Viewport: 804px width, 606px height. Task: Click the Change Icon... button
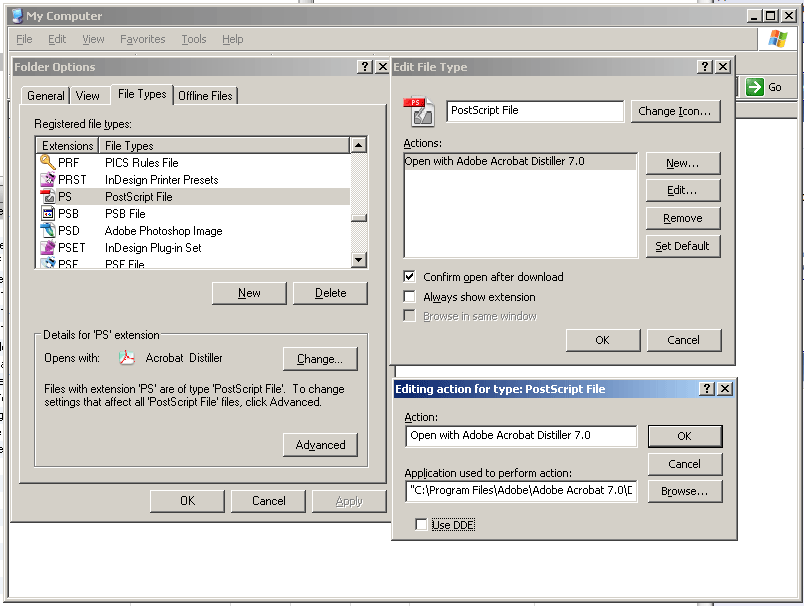(675, 111)
